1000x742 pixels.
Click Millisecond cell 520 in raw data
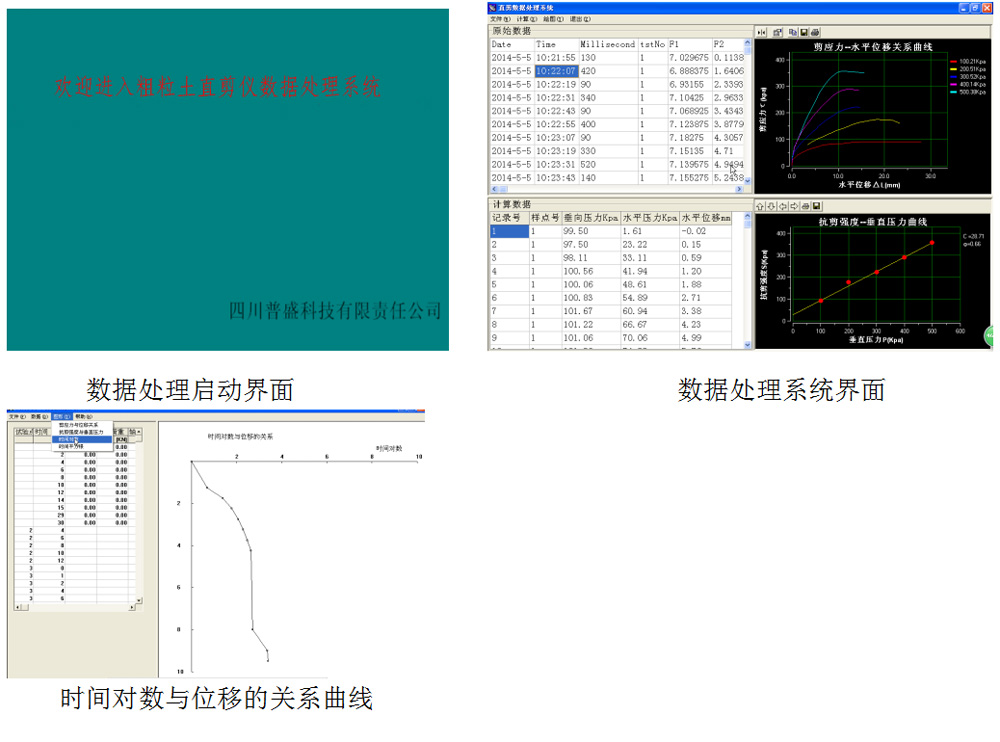pos(607,165)
